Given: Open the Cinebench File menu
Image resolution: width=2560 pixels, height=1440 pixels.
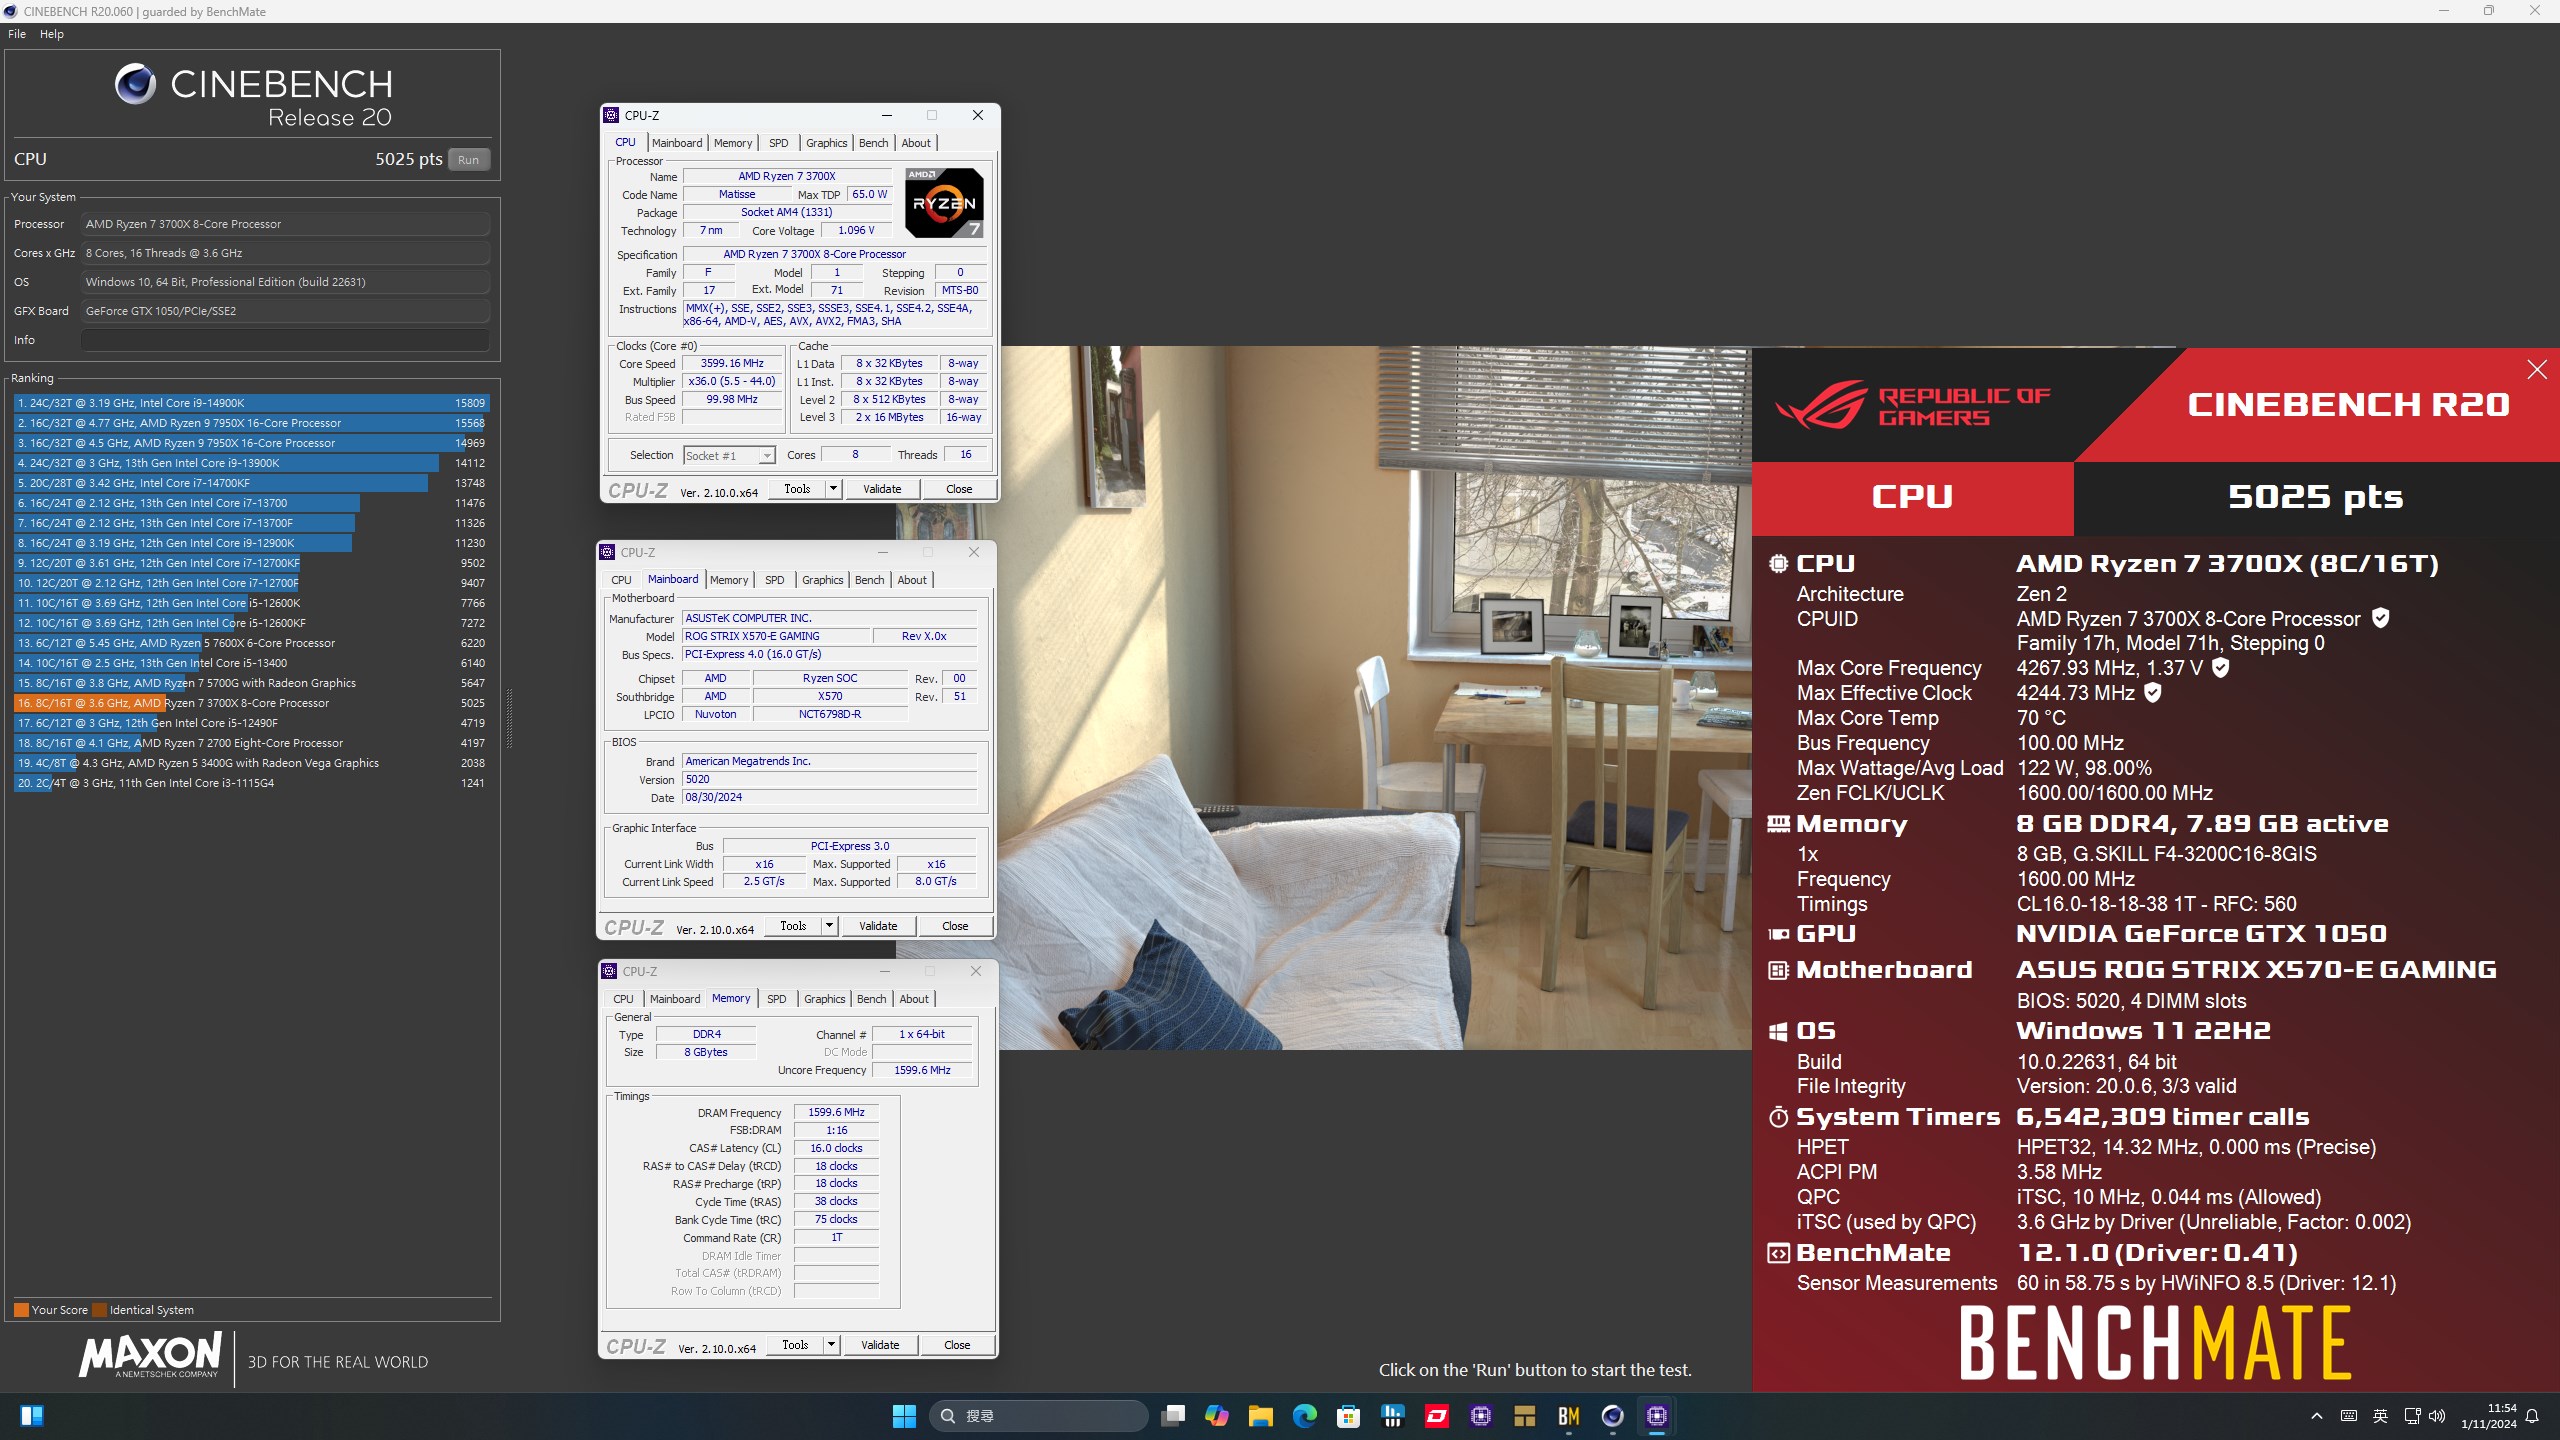Looking at the screenshot, I should tap(17, 34).
